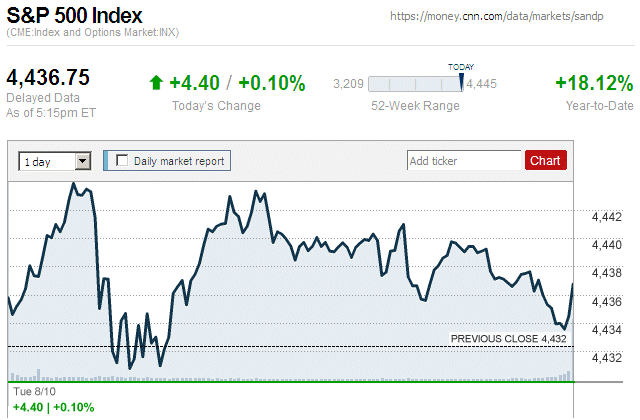Click the Tue 8/10 date label

point(29,393)
